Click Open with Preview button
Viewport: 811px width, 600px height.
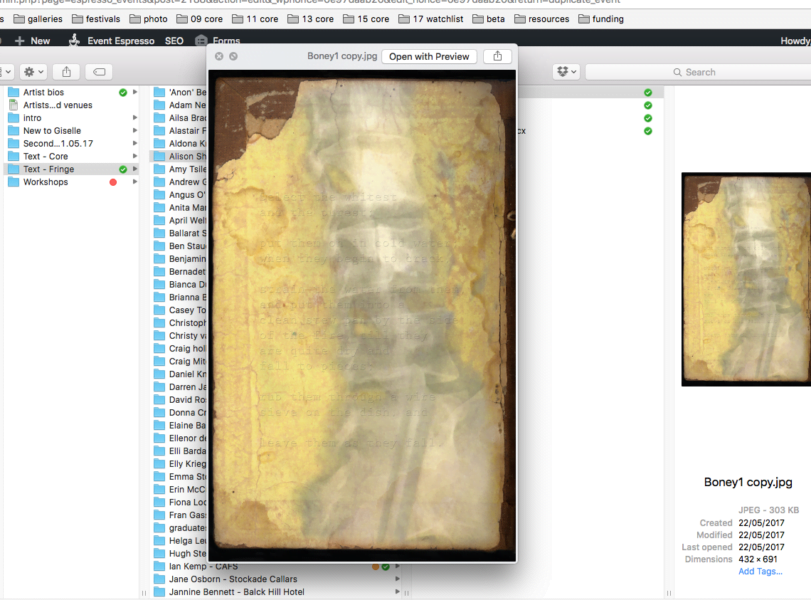coord(429,56)
